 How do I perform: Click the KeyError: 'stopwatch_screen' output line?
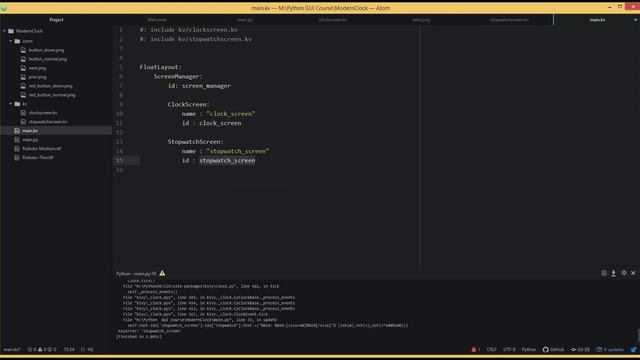(x=149, y=331)
